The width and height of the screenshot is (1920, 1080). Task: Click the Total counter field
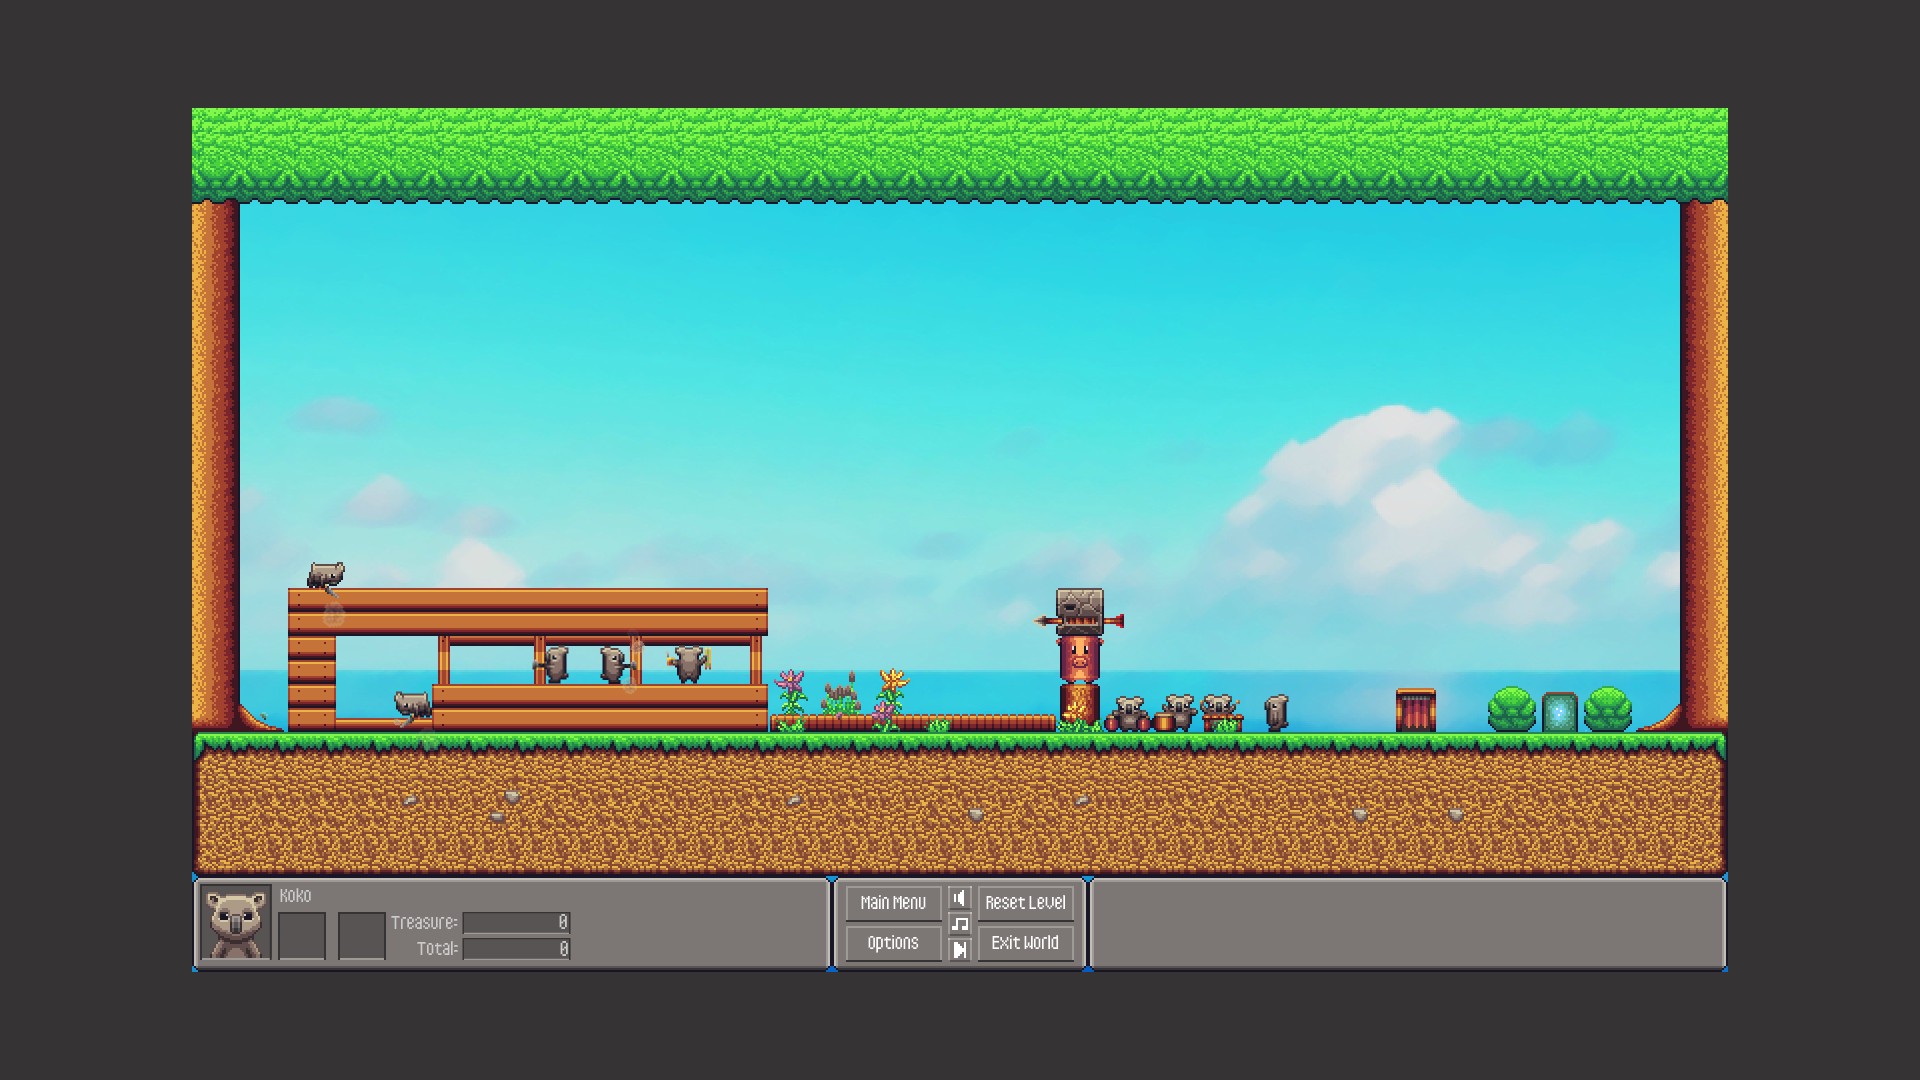tap(516, 949)
